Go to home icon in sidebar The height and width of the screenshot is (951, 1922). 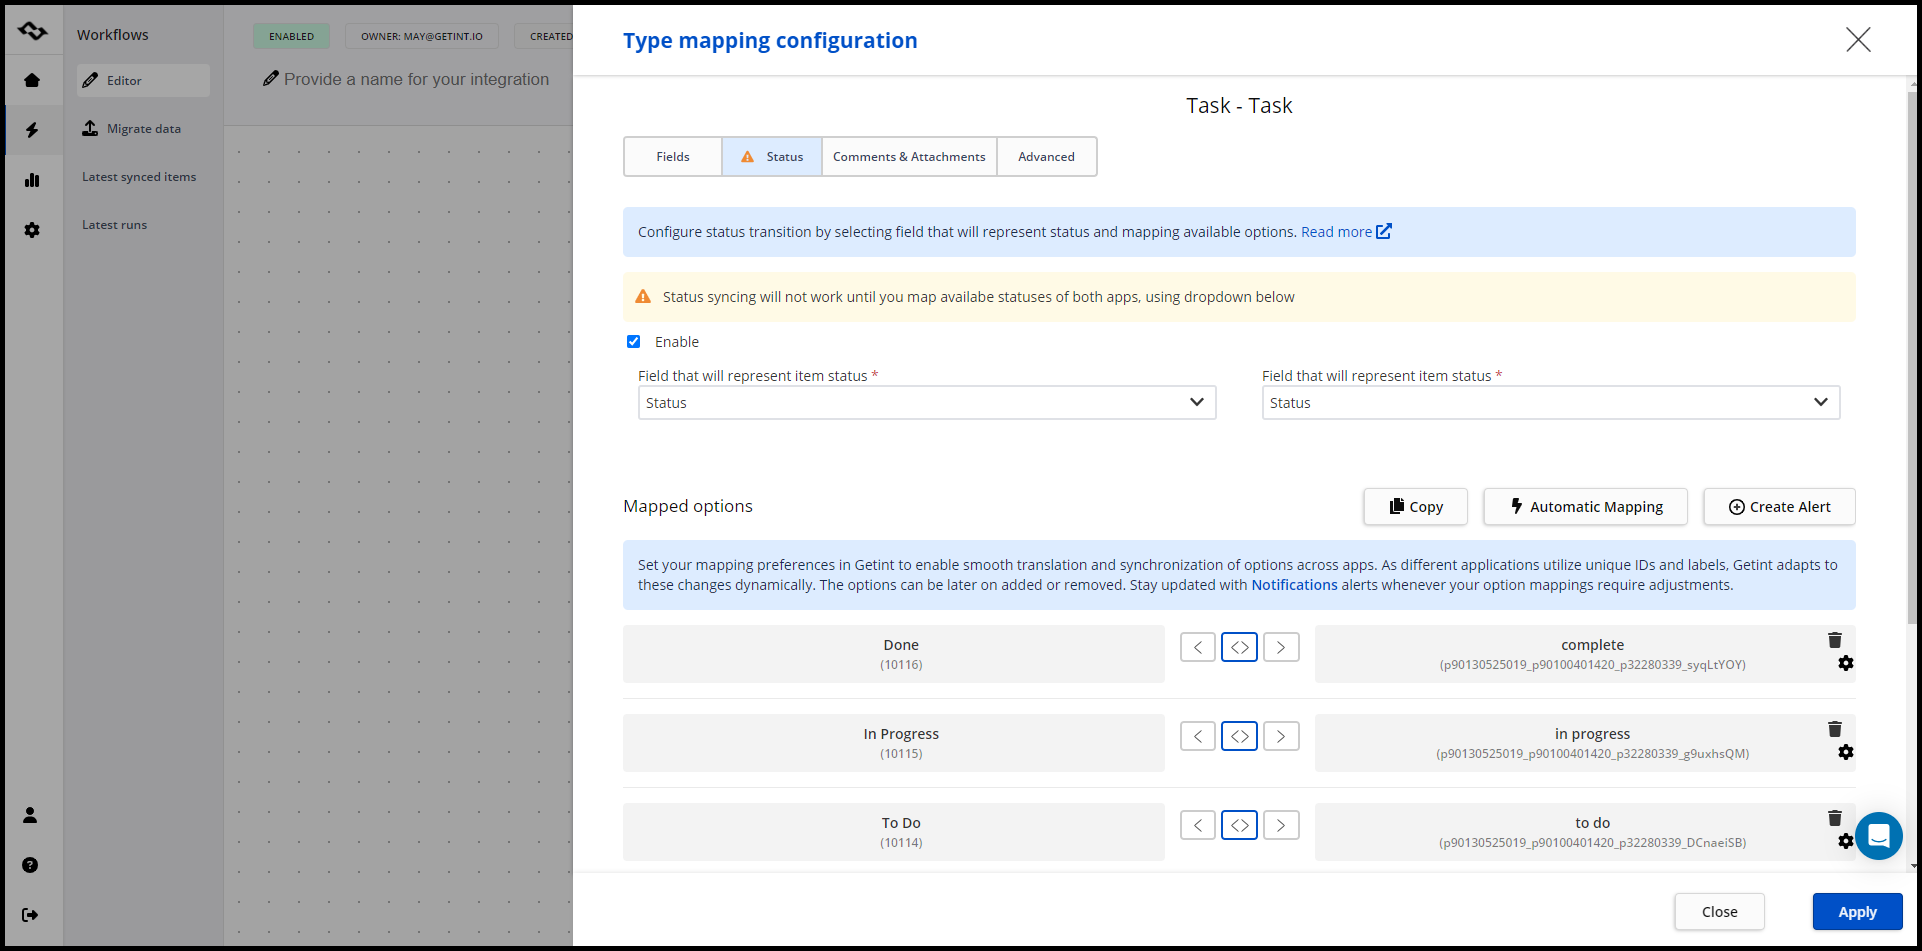(x=32, y=80)
